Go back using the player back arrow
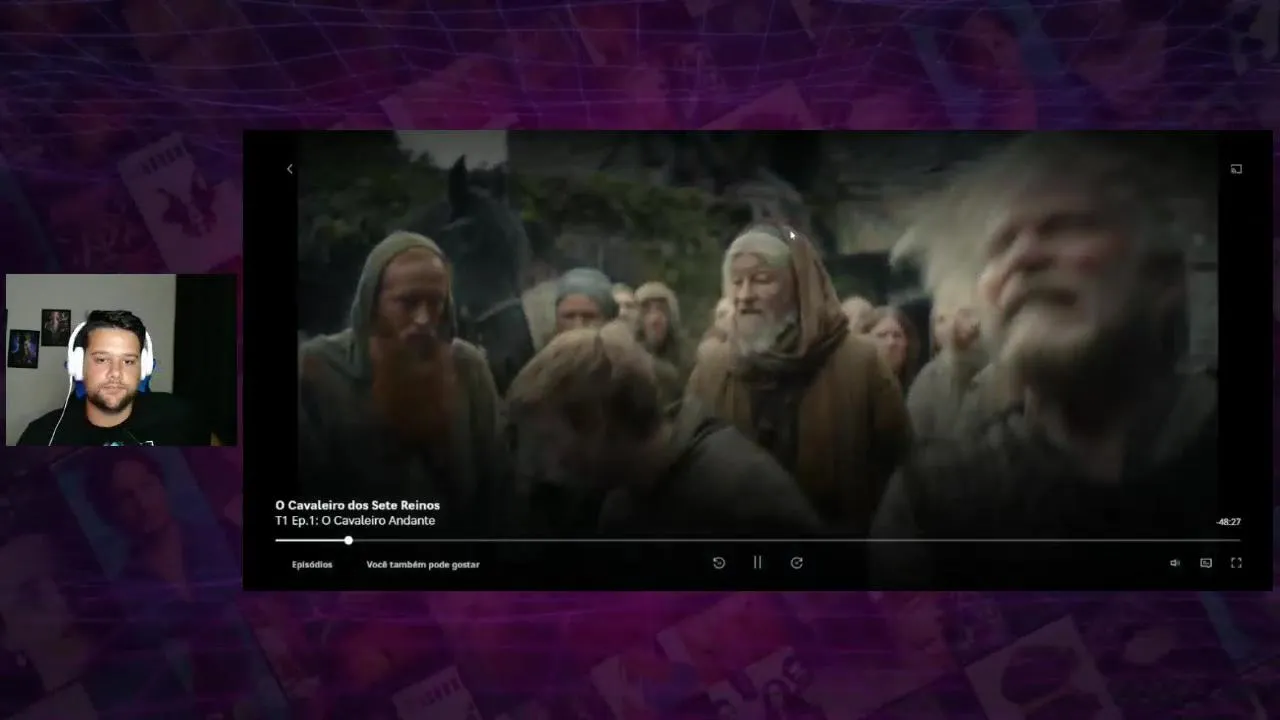Viewport: 1280px width, 720px height. click(x=290, y=169)
